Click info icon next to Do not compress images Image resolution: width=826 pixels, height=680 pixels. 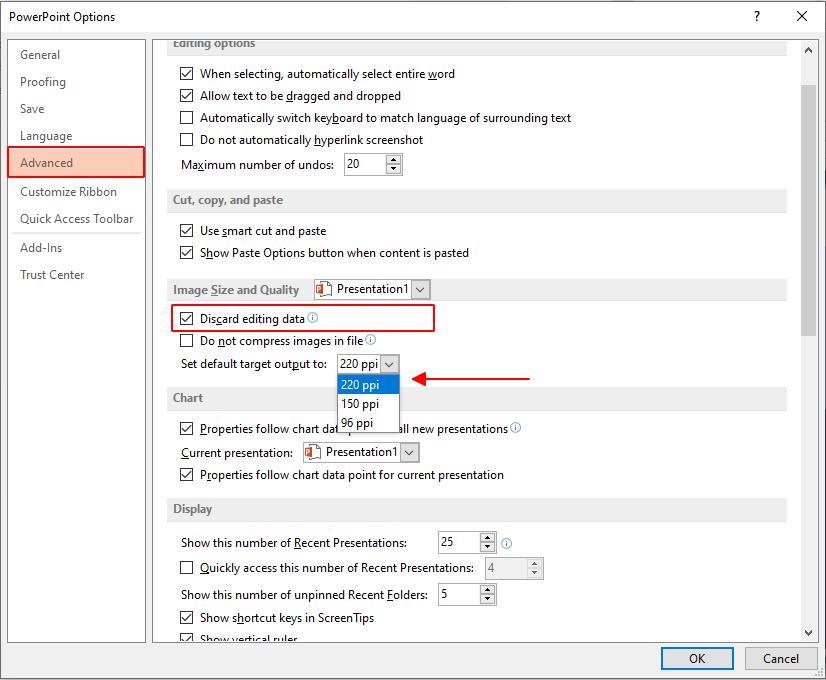pyautogui.click(x=371, y=340)
